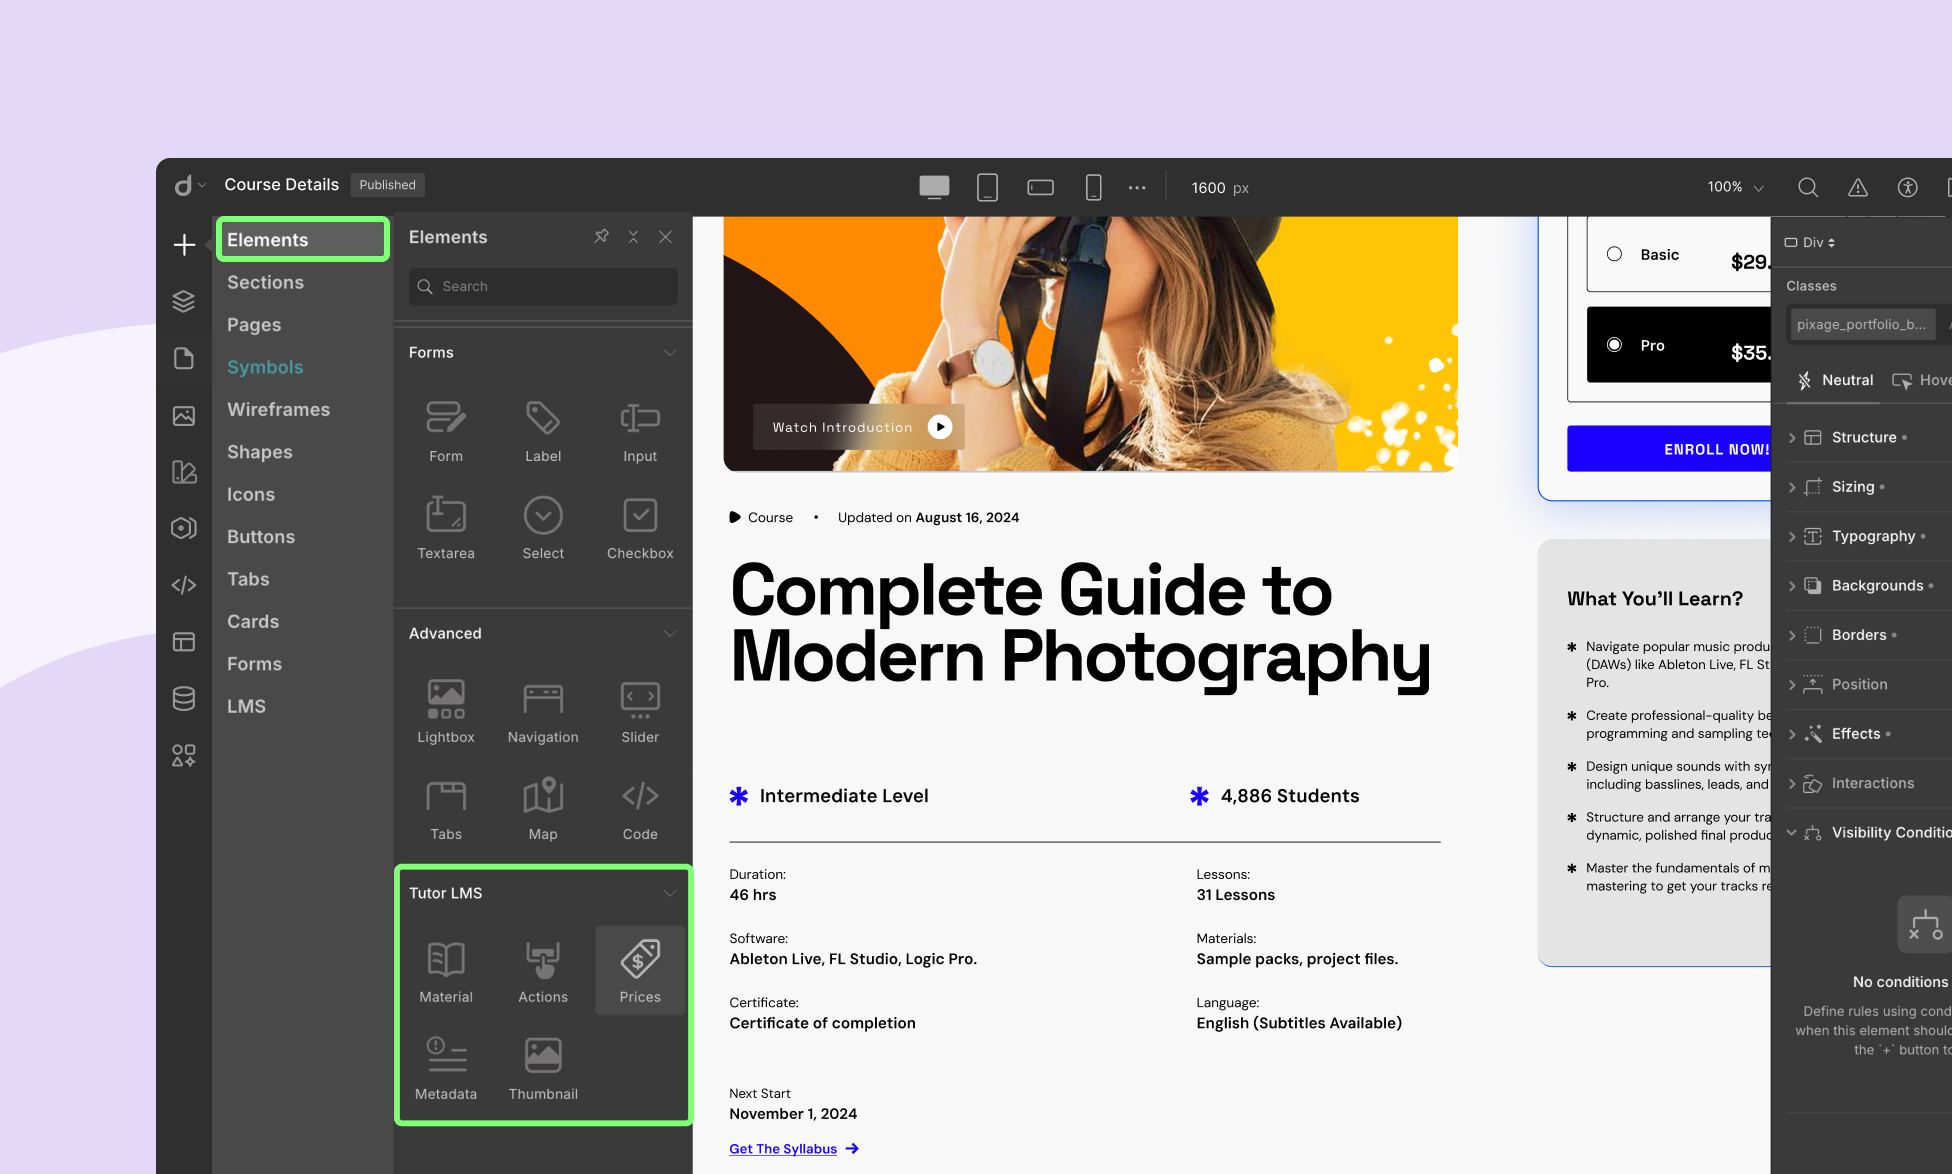Add the Code element
Image resolution: width=1952 pixels, height=1174 pixels.
click(640, 809)
